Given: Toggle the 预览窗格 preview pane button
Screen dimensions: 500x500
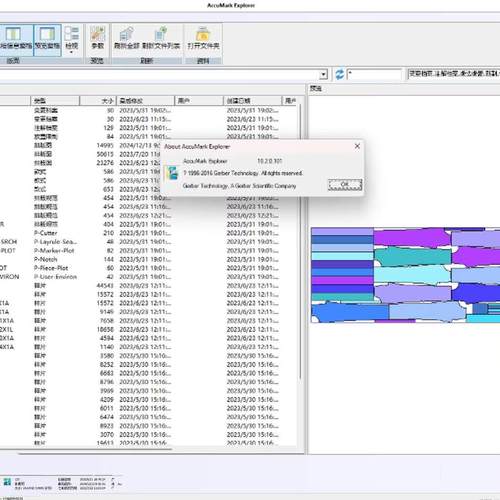Looking at the screenshot, I should point(47,40).
